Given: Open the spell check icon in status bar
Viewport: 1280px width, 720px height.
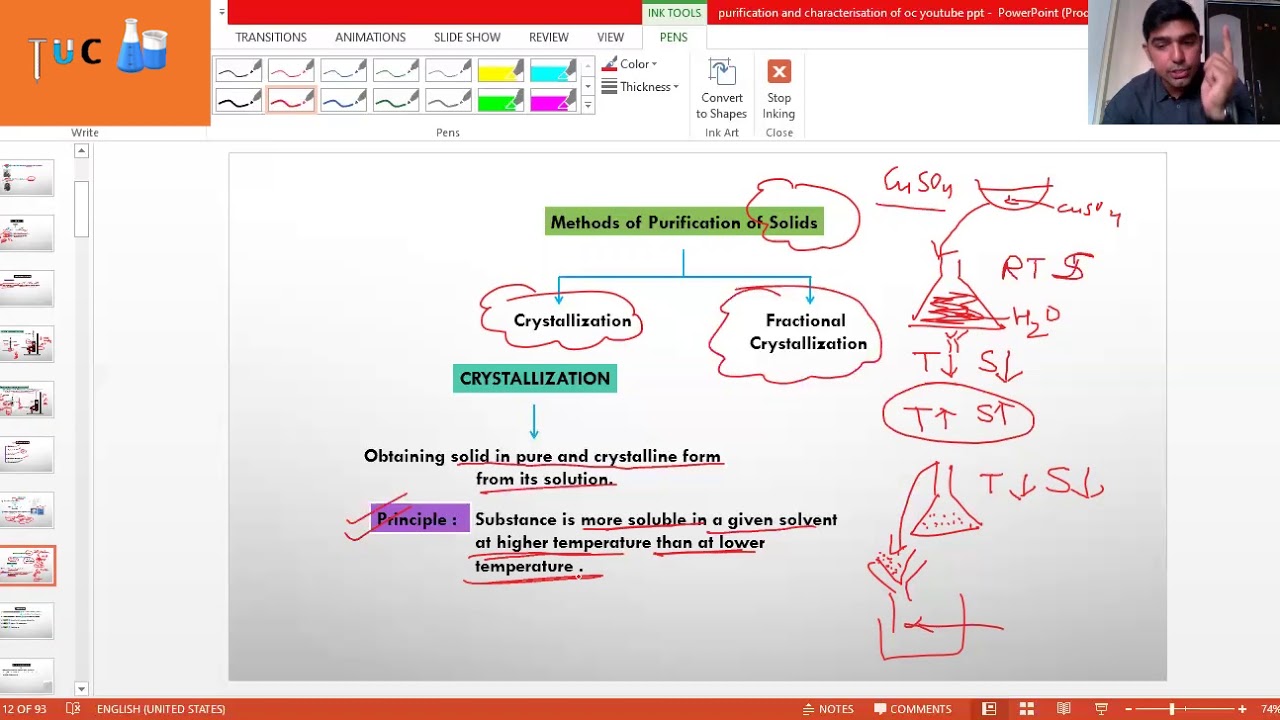Looking at the screenshot, I should [x=73, y=709].
